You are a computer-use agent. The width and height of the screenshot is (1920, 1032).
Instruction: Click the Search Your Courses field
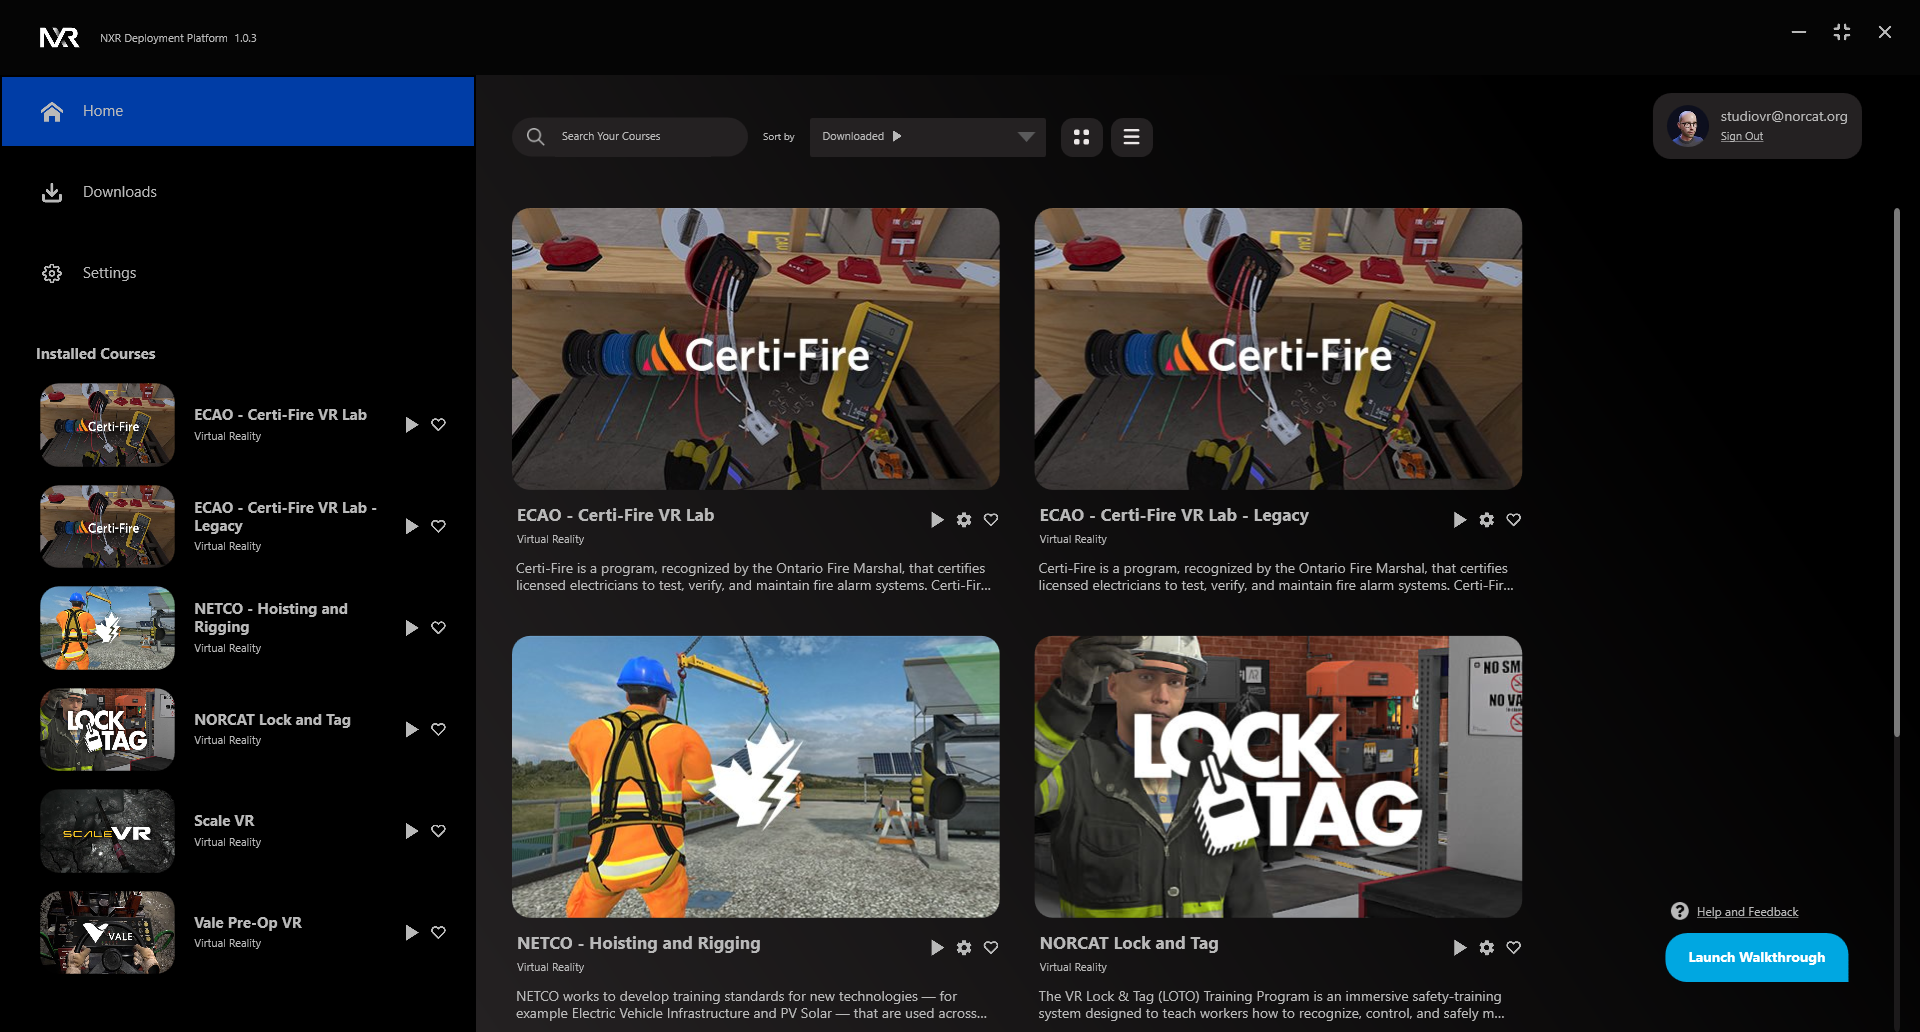click(645, 137)
